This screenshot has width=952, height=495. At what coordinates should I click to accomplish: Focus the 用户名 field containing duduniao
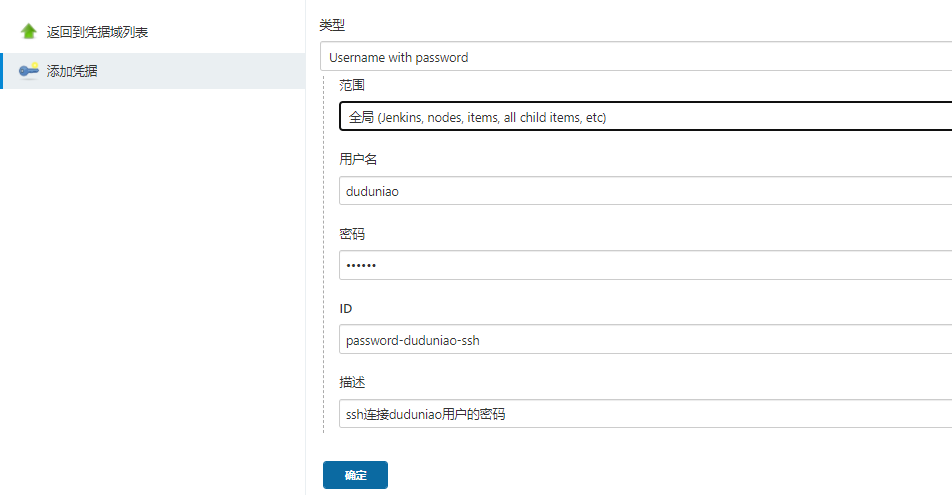click(646, 191)
